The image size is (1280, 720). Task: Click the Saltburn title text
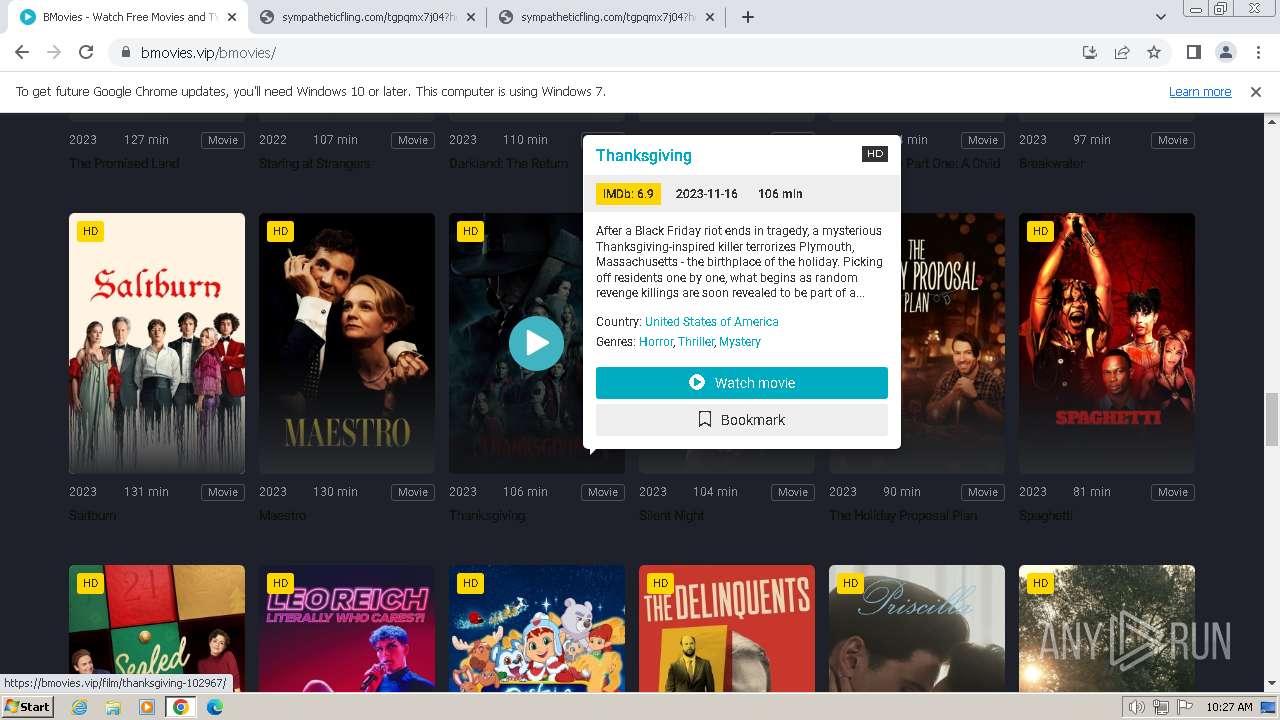pos(92,516)
